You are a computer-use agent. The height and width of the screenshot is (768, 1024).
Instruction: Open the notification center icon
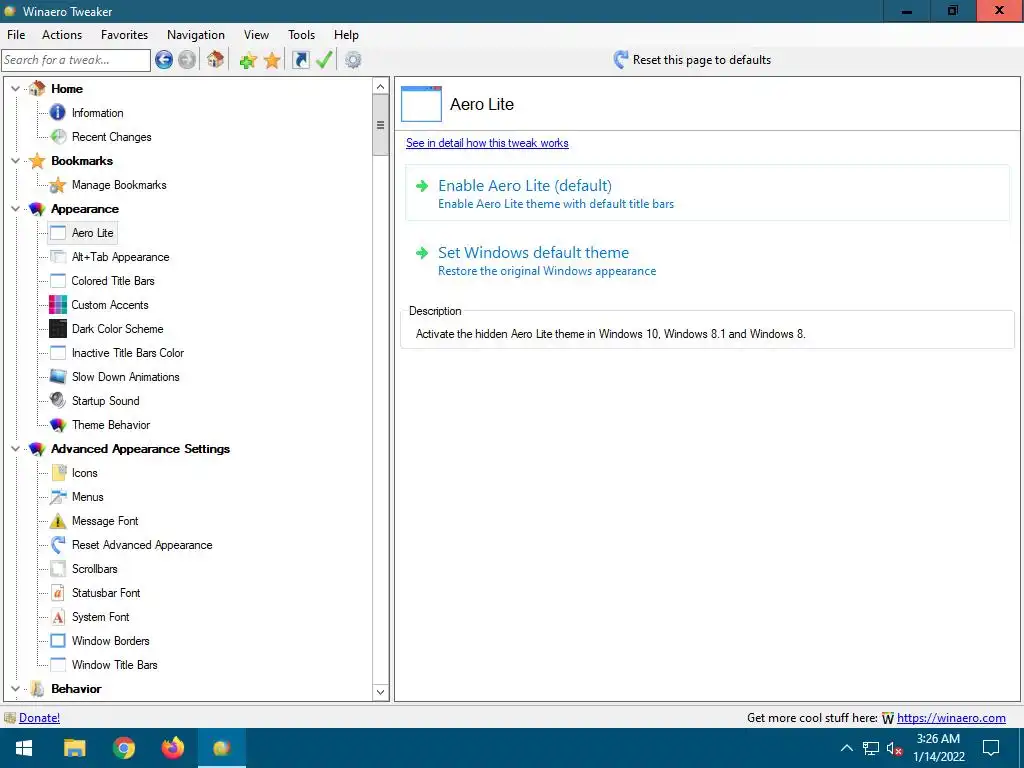(991, 748)
